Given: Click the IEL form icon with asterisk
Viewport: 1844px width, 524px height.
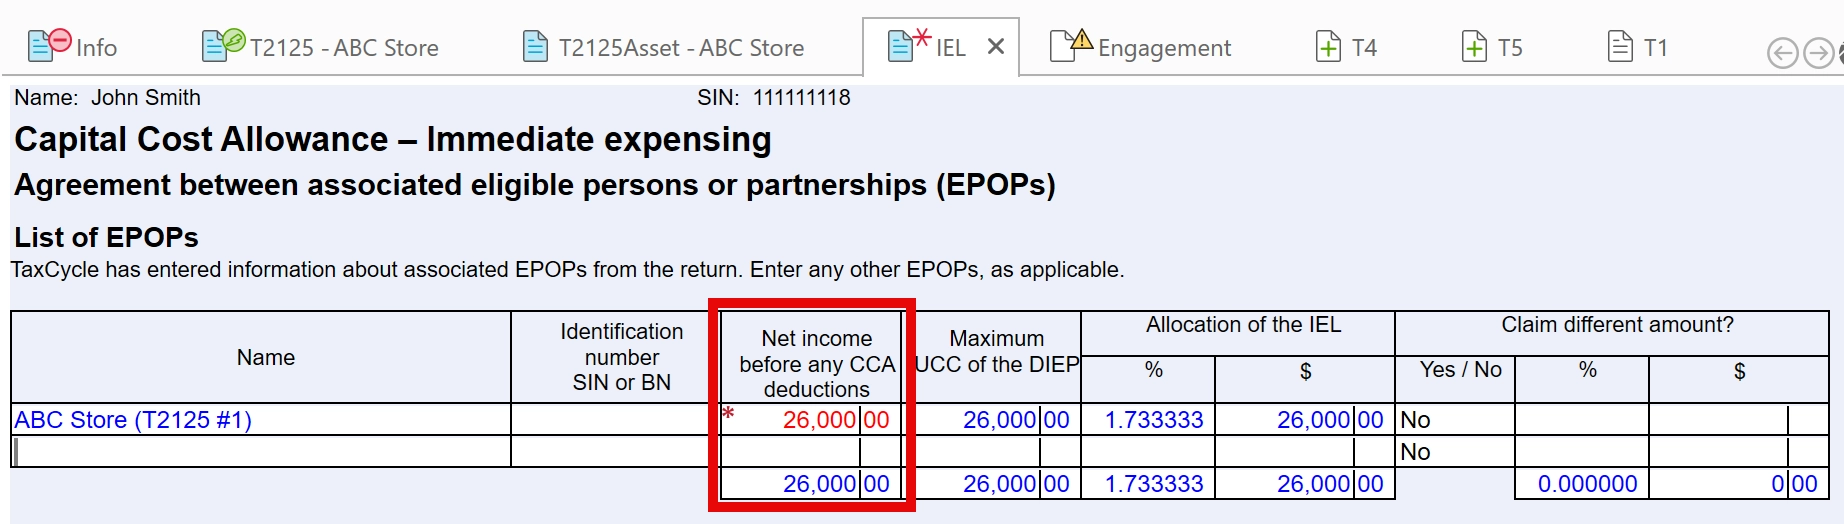Looking at the screenshot, I should click(x=908, y=44).
